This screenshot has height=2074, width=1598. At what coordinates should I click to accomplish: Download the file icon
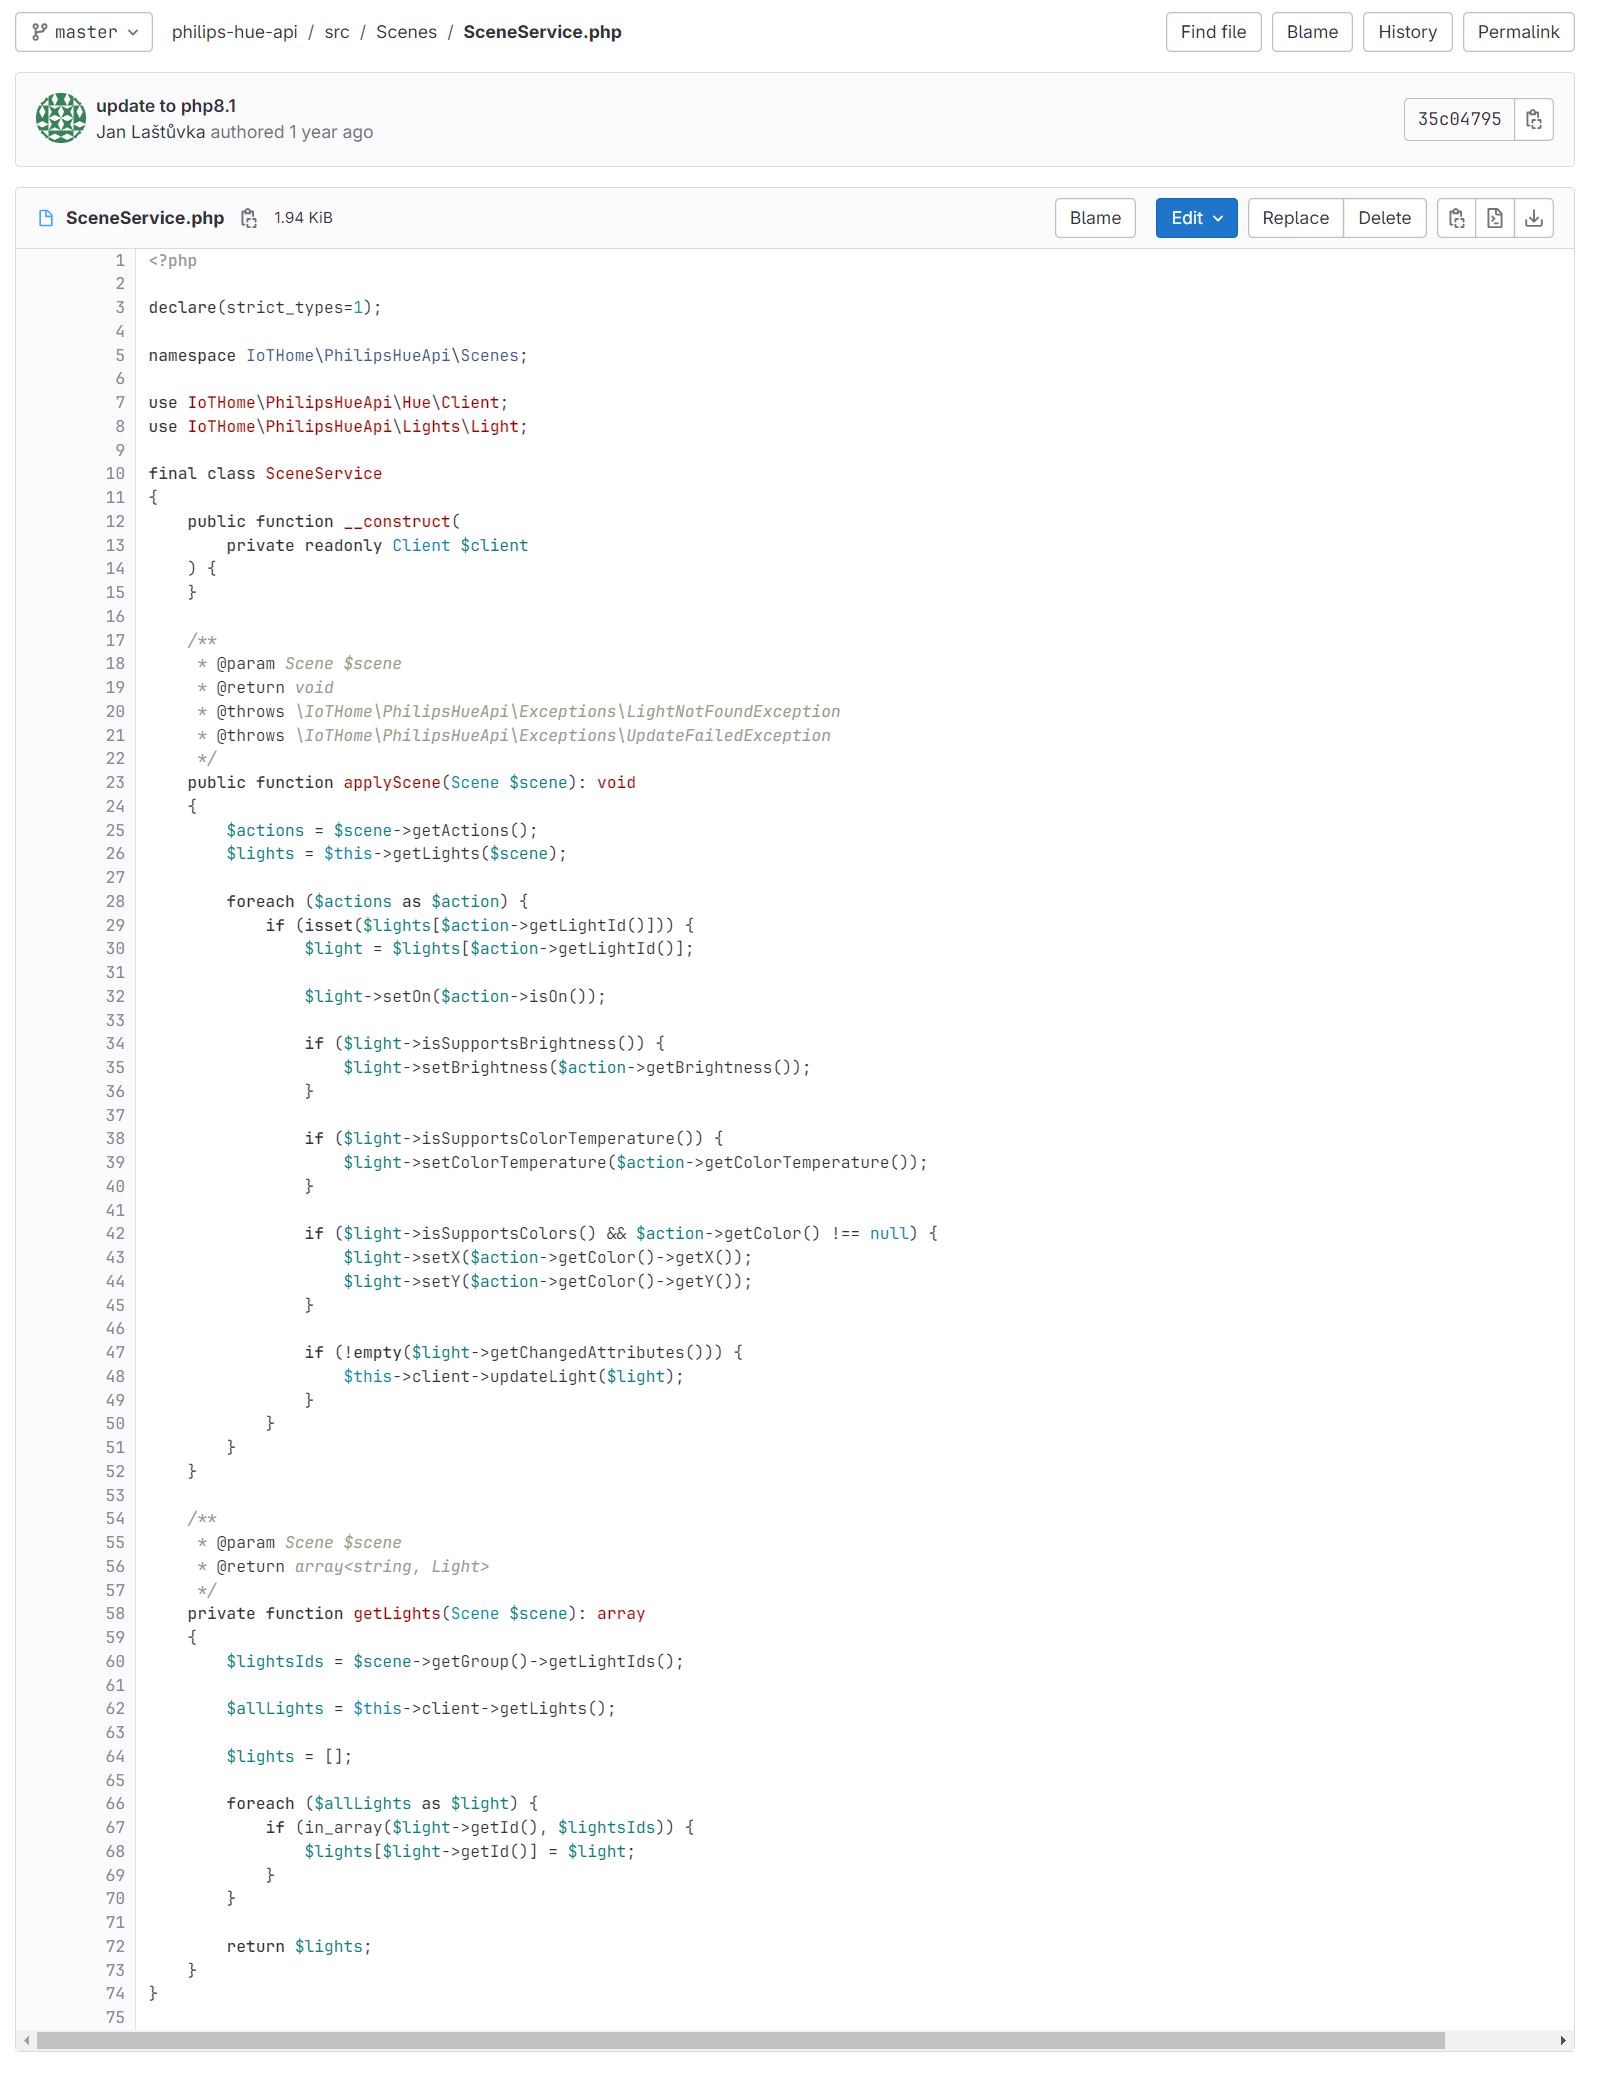tap(1534, 218)
